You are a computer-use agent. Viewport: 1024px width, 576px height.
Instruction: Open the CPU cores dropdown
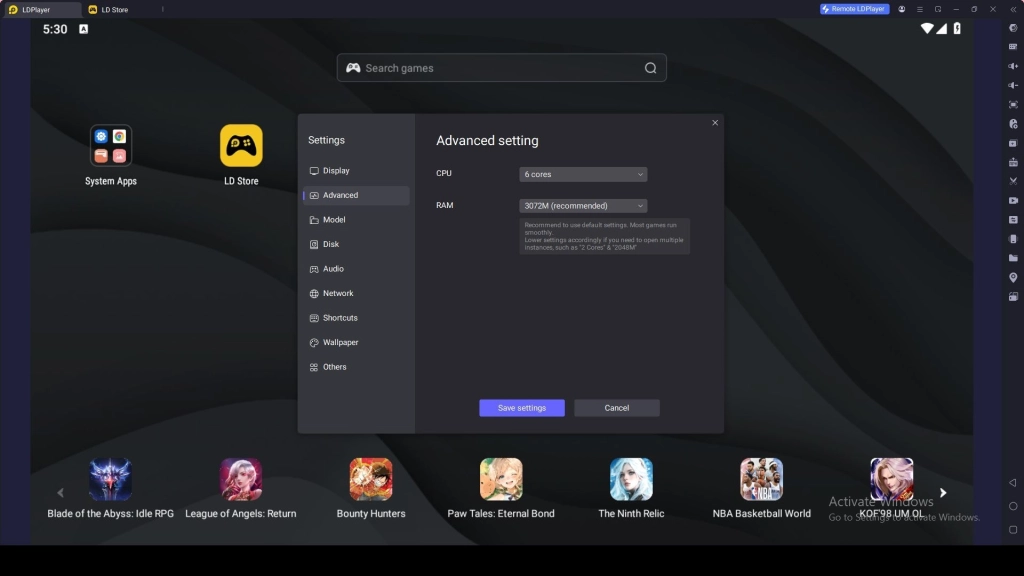click(x=582, y=173)
